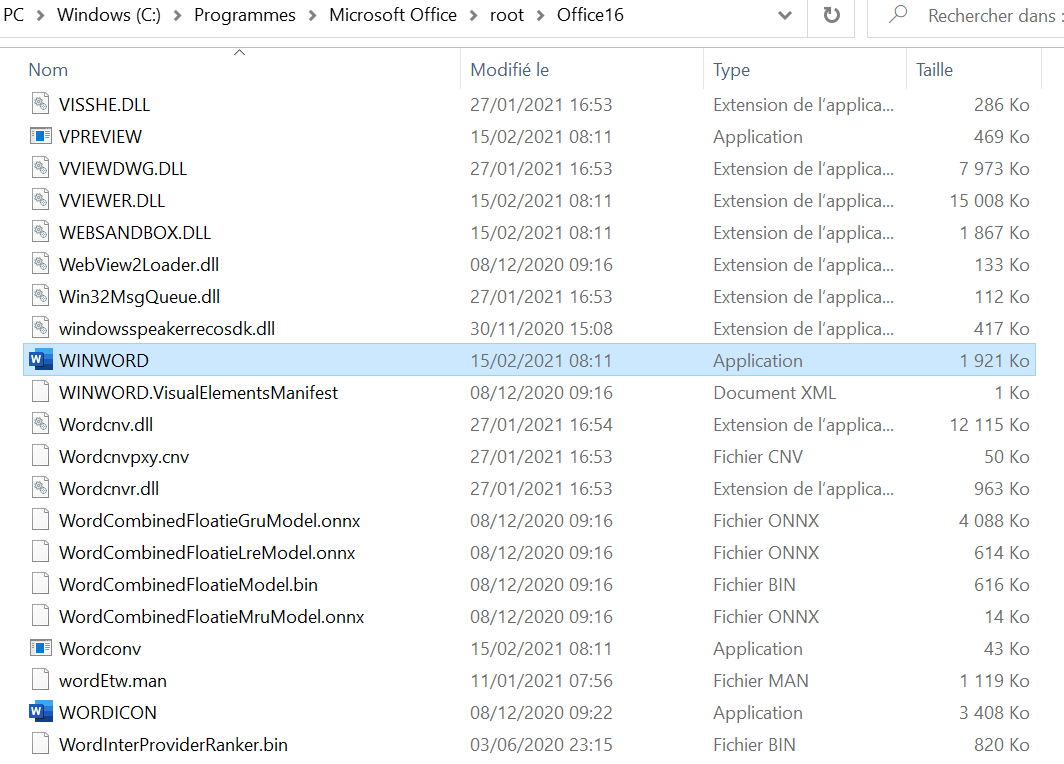Click the 1 921 Ko size of WINWORD
This screenshot has width=1064, height=764.
(994, 360)
